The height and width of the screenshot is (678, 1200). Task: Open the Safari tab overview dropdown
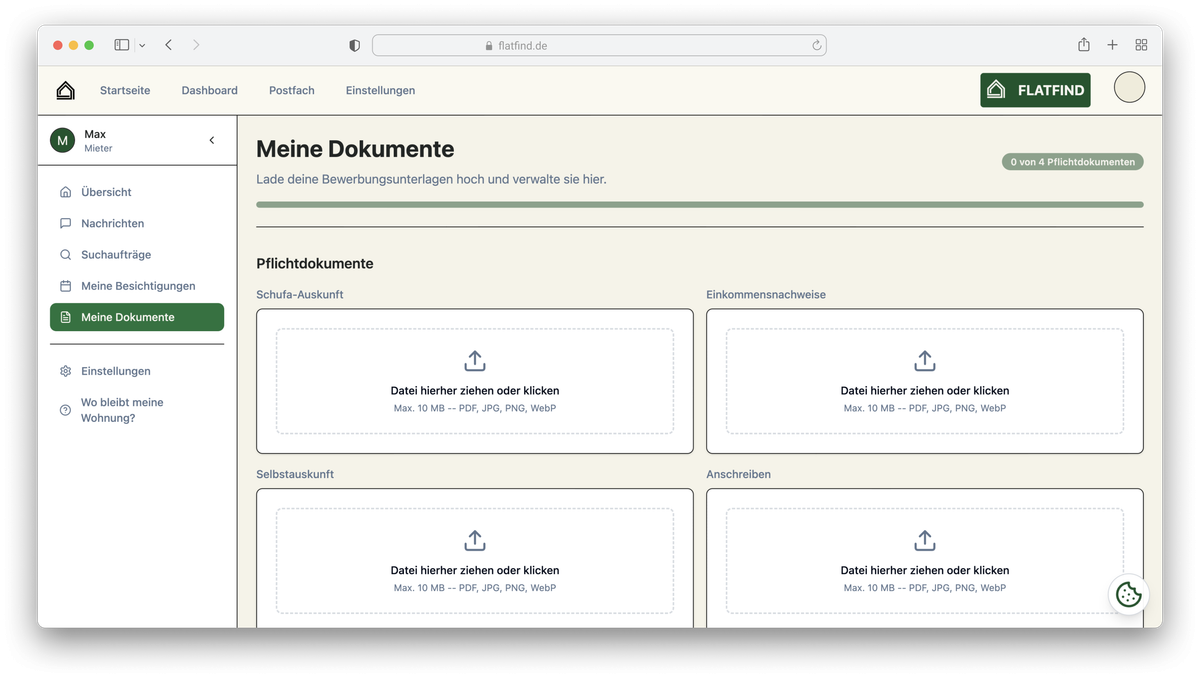coord(141,45)
